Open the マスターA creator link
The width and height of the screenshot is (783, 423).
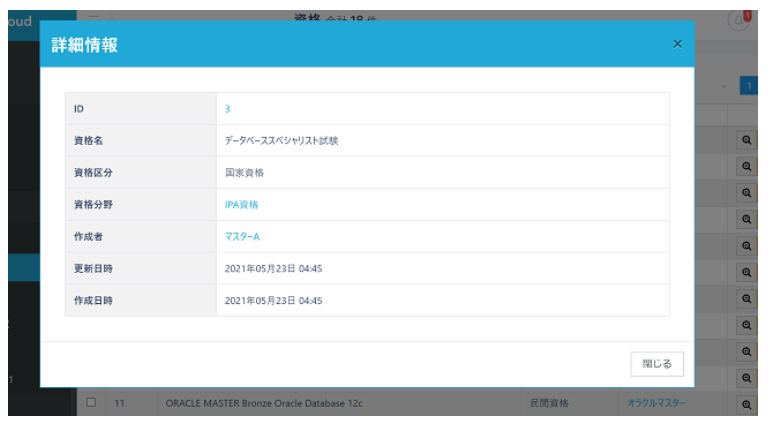[x=242, y=236]
